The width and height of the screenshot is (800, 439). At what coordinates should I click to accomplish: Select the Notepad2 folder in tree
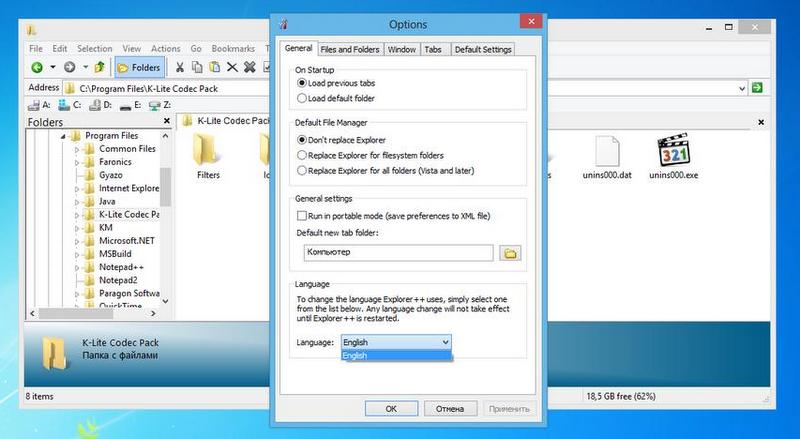tap(118, 280)
